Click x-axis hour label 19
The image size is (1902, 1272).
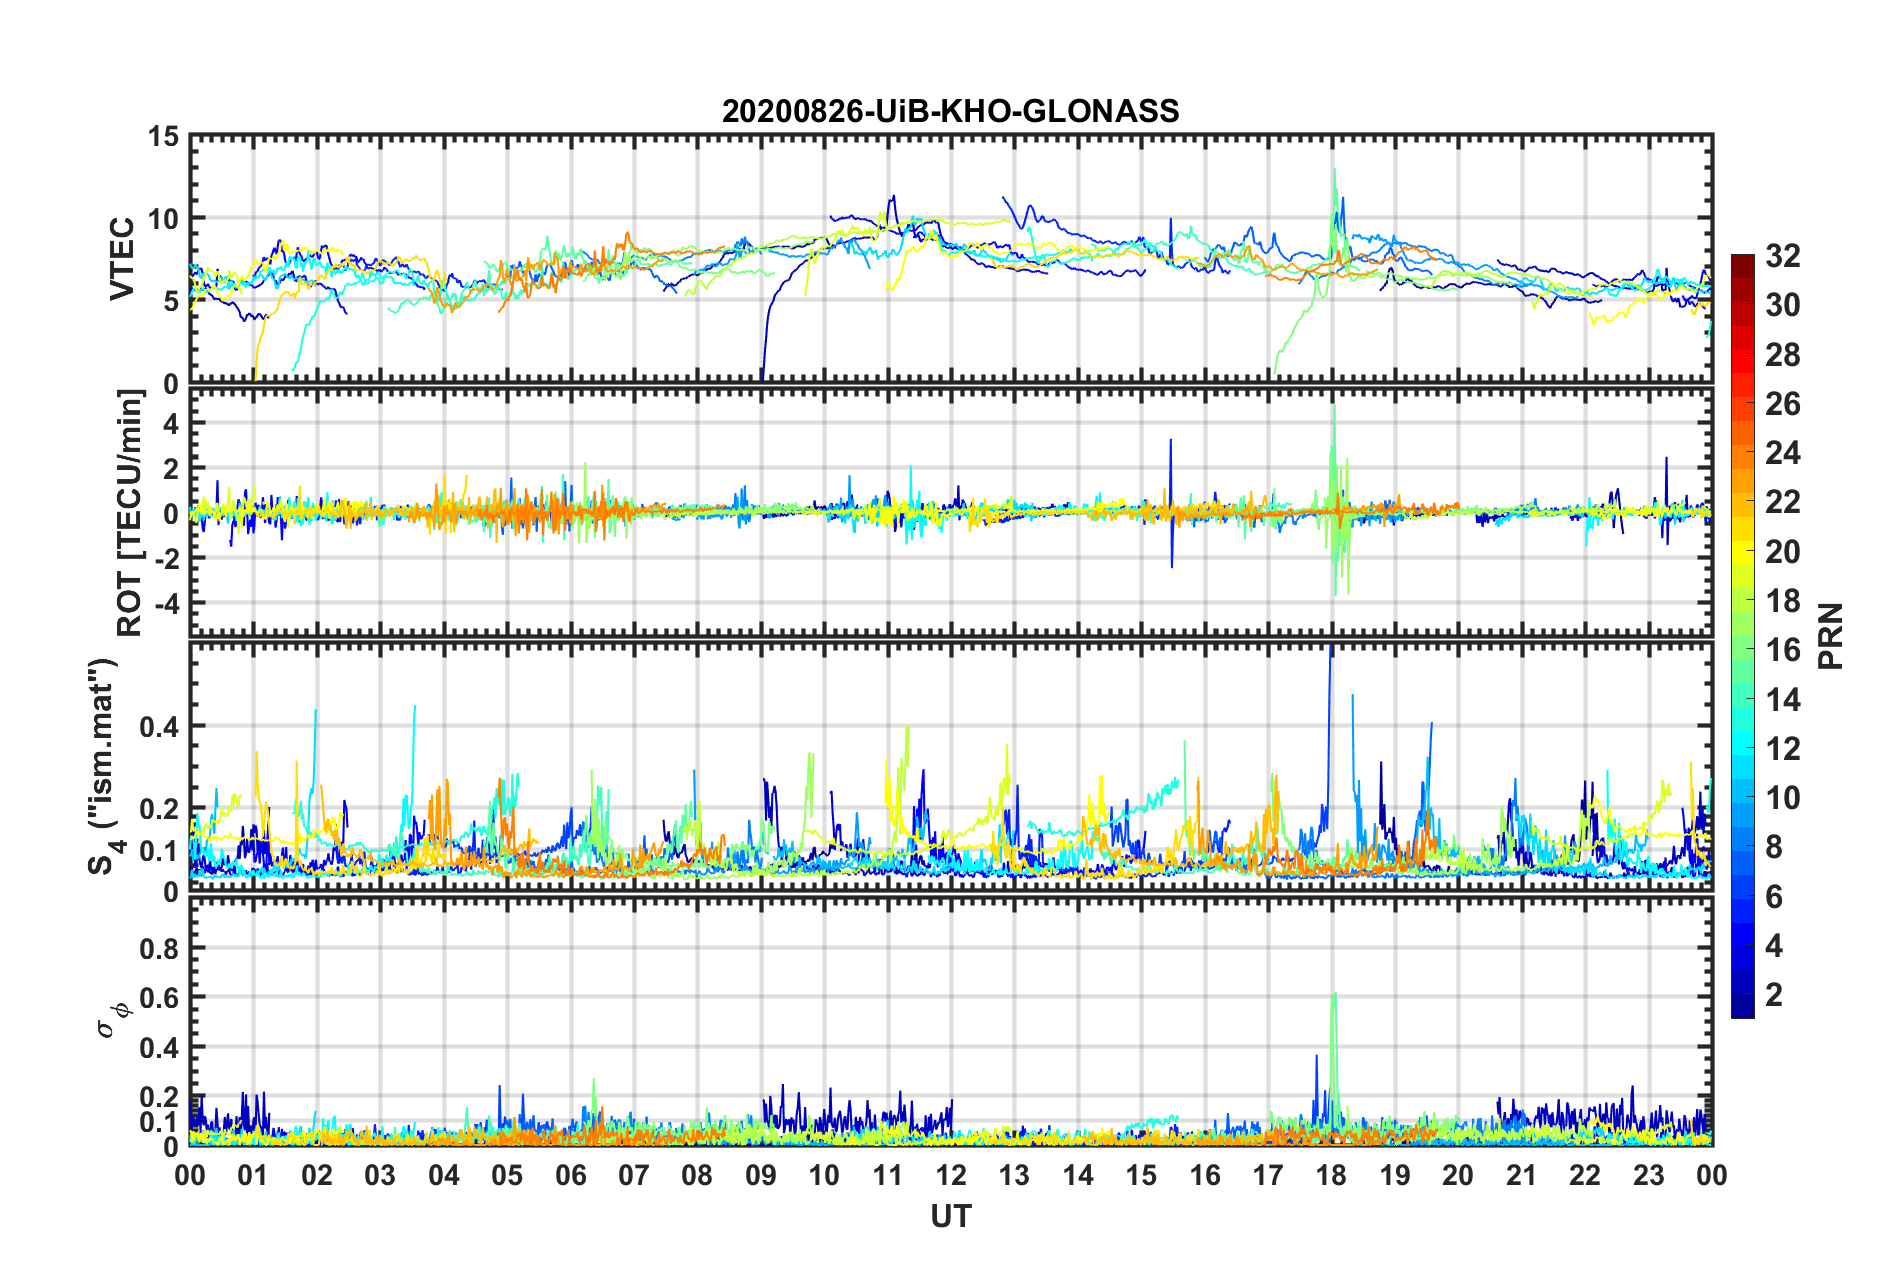1395,1175
